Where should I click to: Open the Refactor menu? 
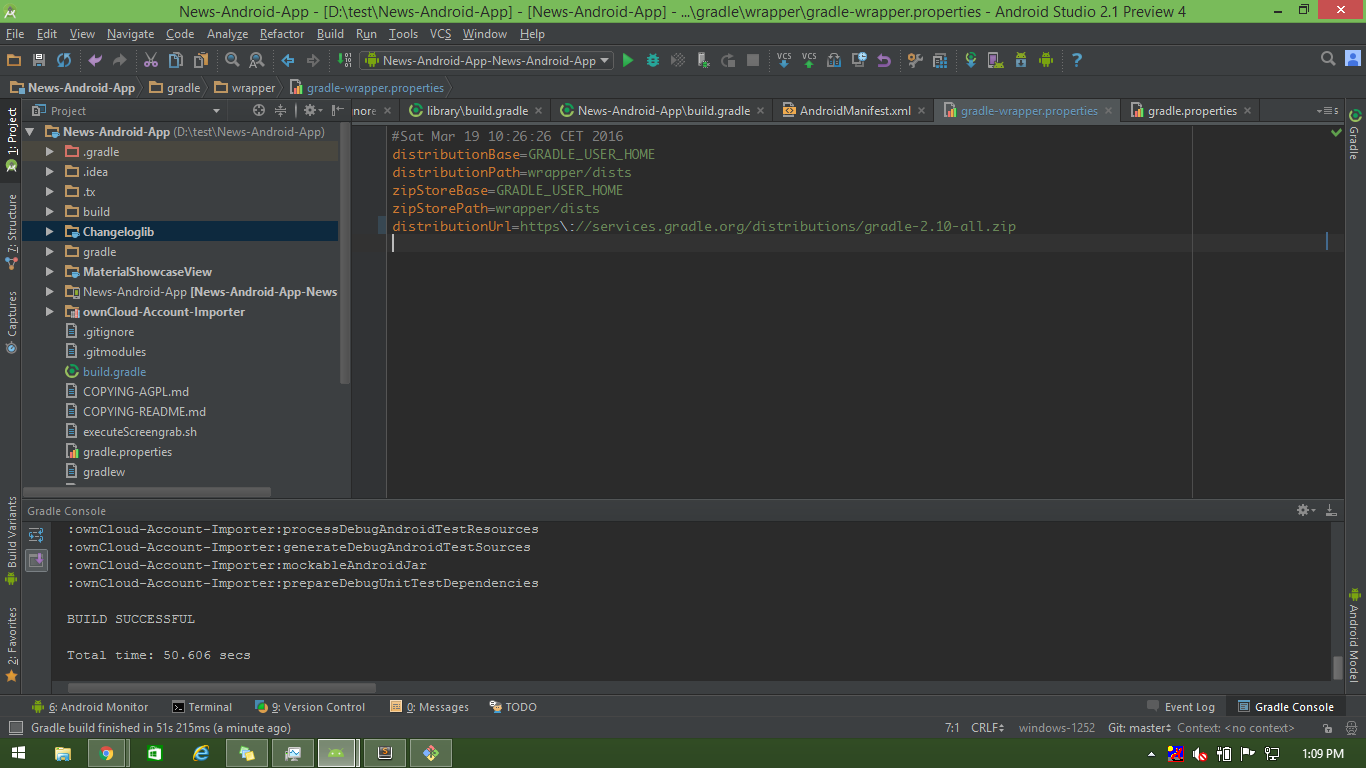point(282,34)
